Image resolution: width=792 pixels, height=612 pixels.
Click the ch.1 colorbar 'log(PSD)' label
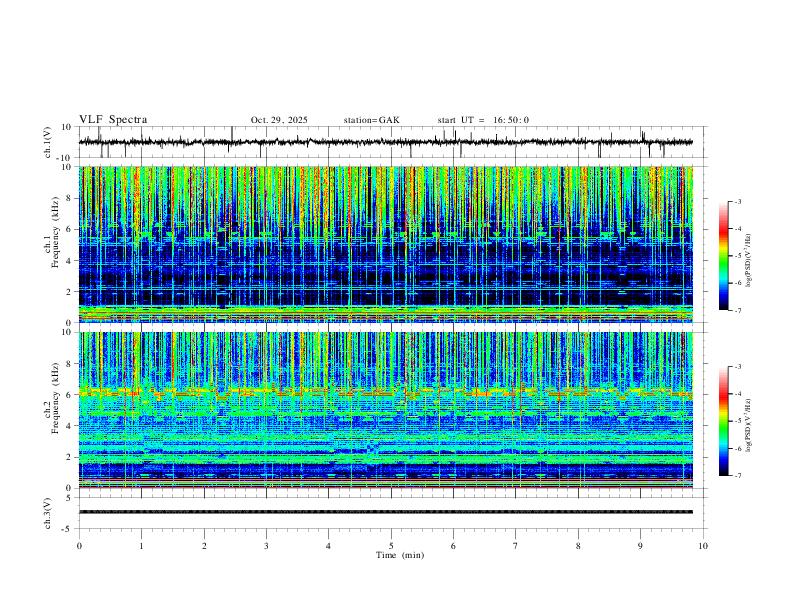[748, 261]
